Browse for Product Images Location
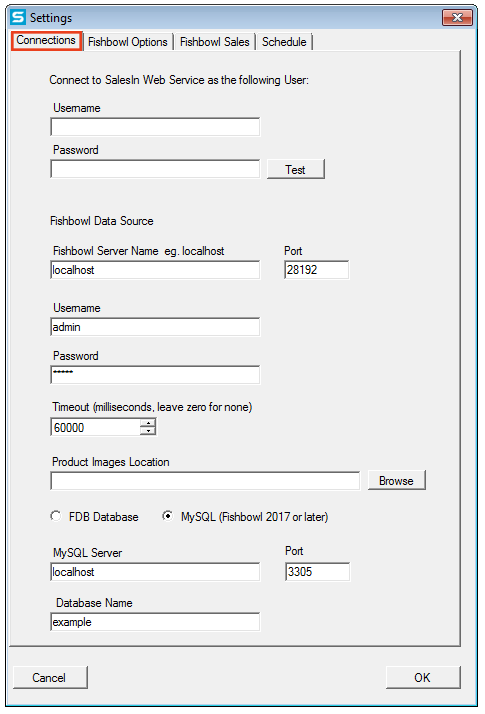 [396, 480]
